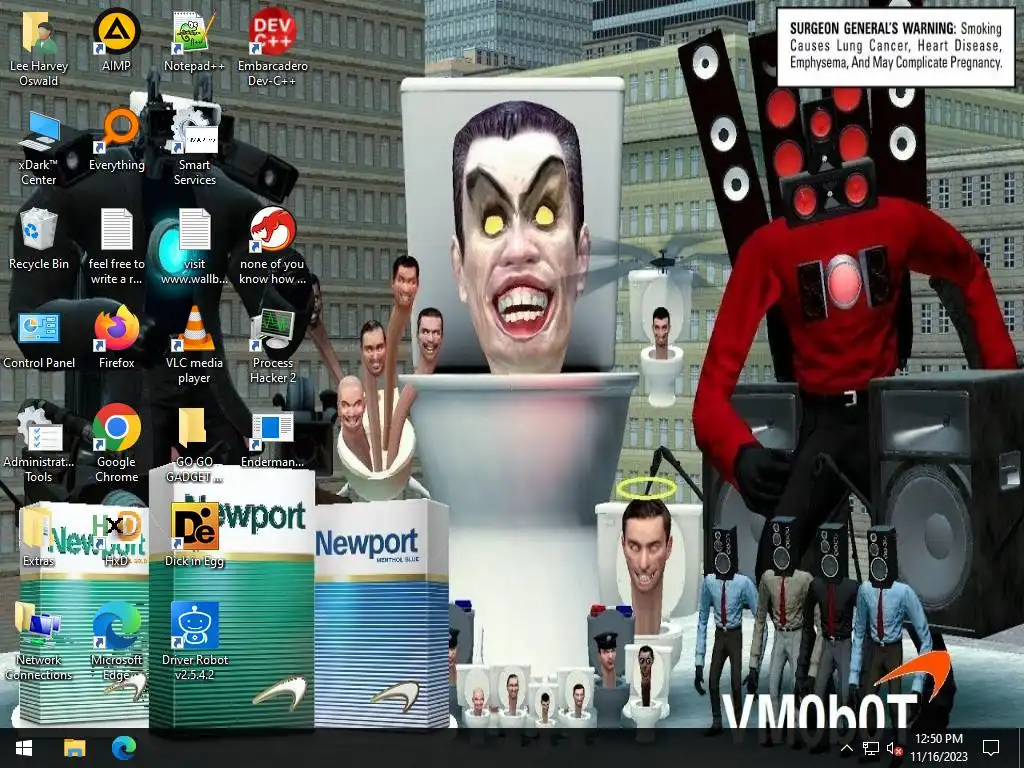1024x768 pixels.
Task: Open the Dick in Egg shortcut
Action: pyautogui.click(x=194, y=536)
